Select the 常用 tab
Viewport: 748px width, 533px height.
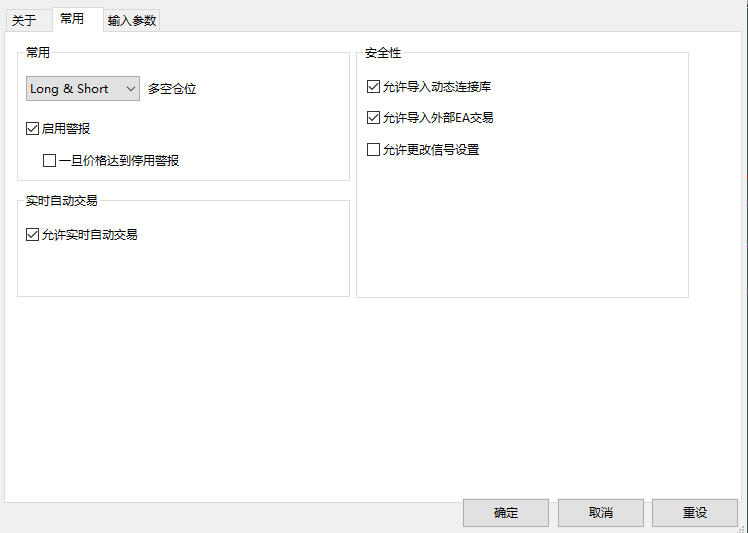click(x=72, y=18)
